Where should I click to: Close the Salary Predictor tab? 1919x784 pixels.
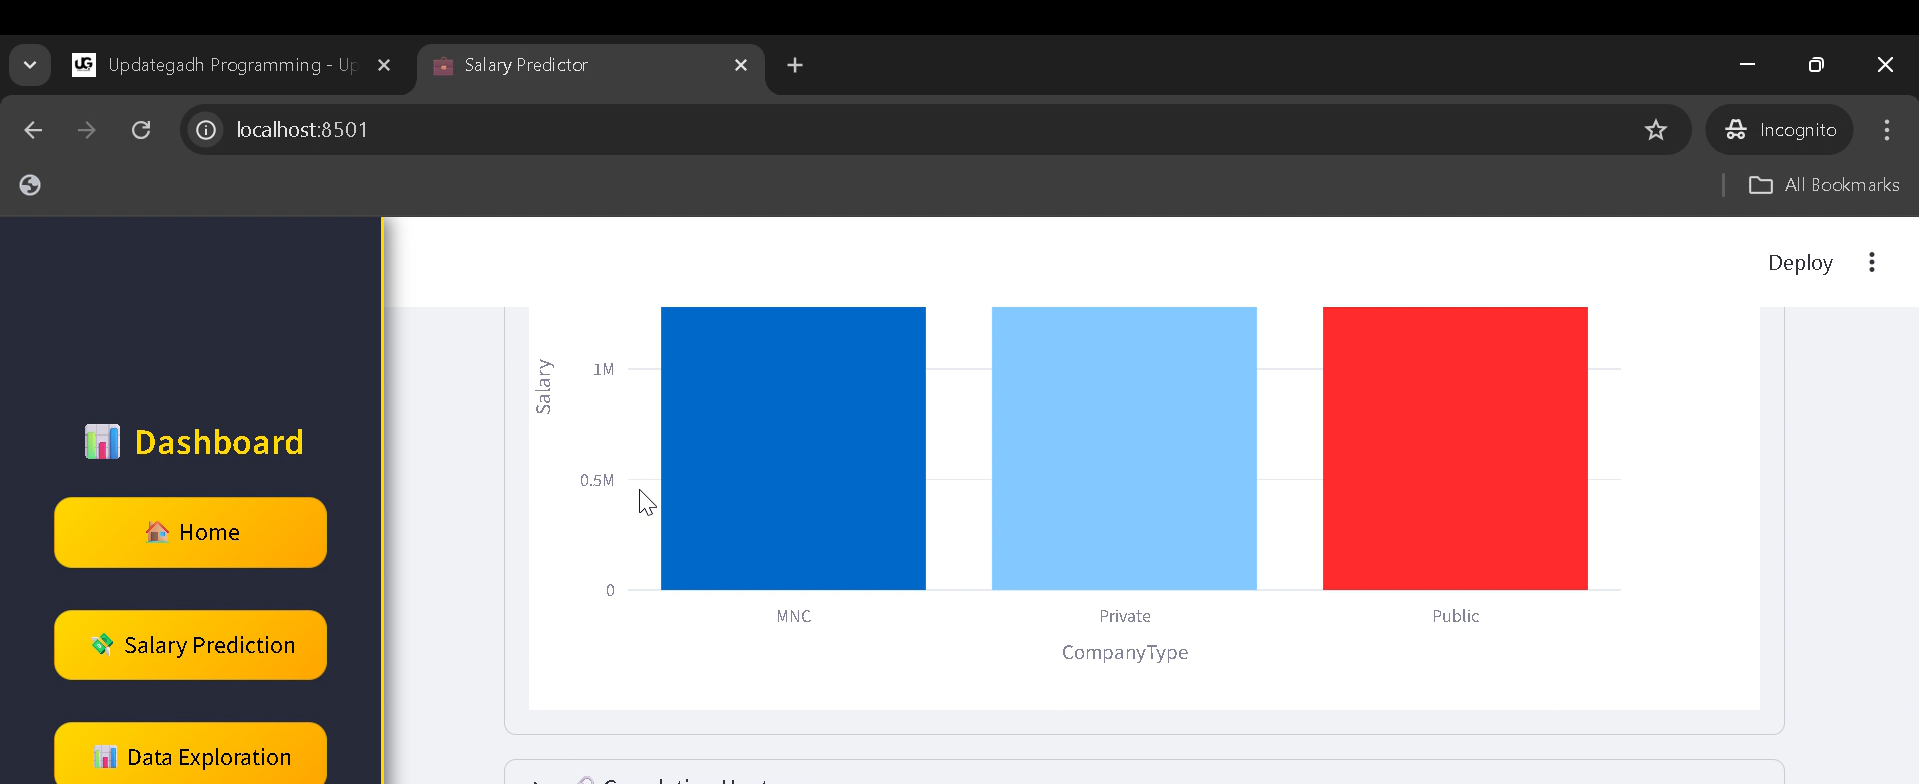pos(740,65)
